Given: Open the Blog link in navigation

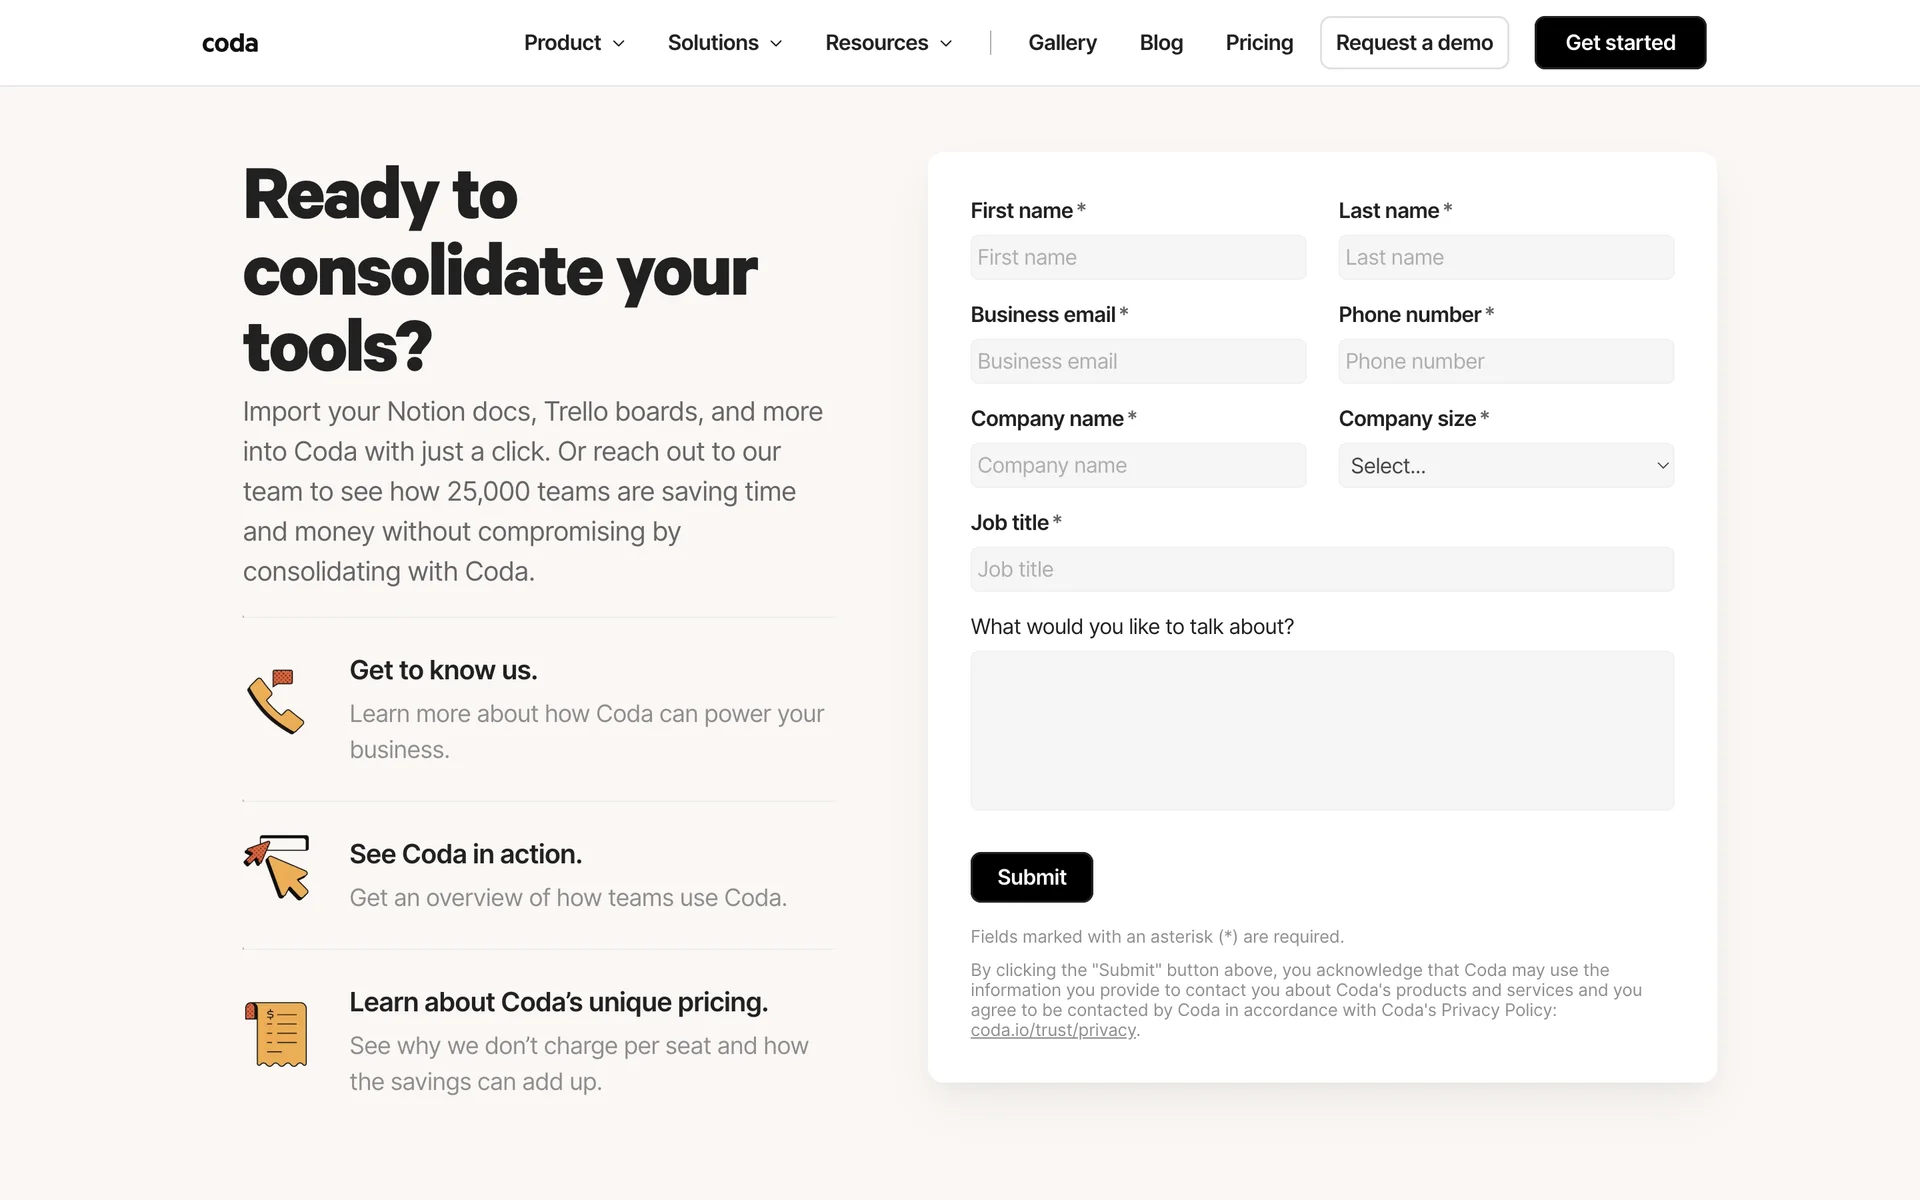Looking at the screenshot, I should pos(1161,43).
